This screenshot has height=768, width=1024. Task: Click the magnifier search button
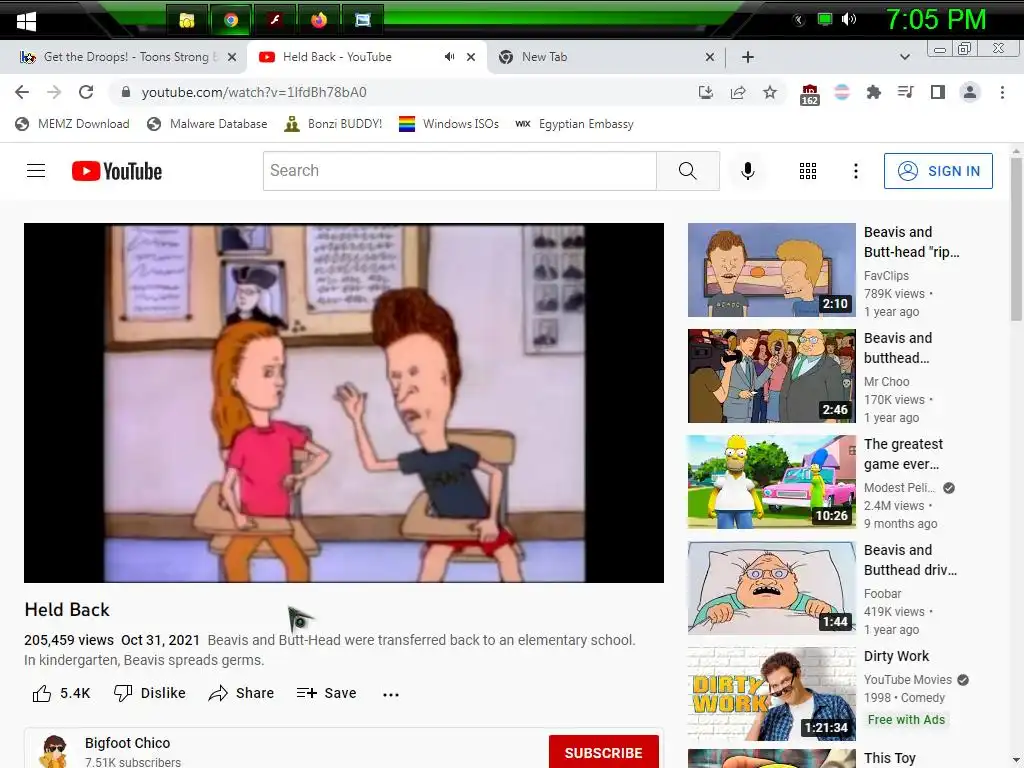click(x=688, y=171)
